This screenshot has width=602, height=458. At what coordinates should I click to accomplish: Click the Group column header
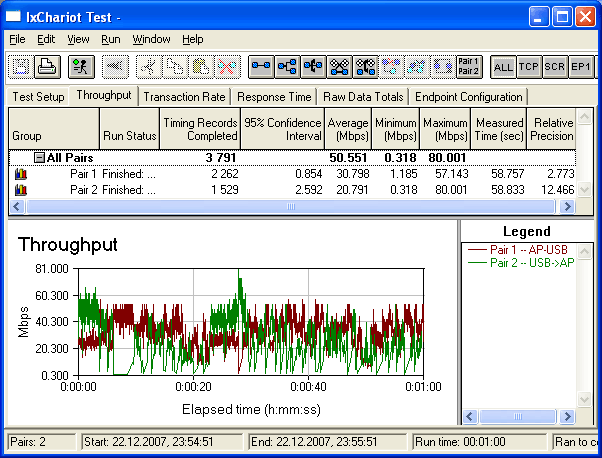click(54, 129)
